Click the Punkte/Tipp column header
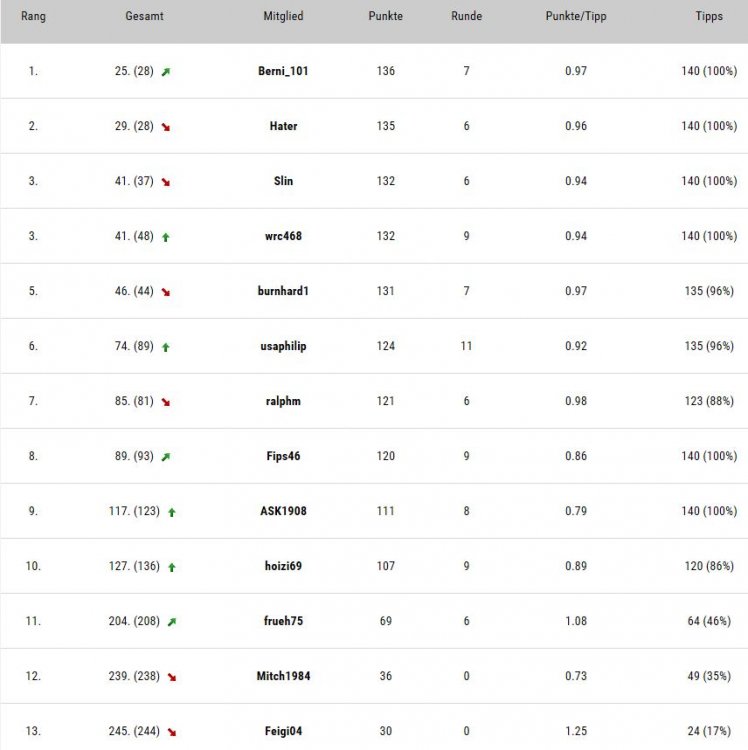The height and width of the screenshot is (750, 748). pyautogui.click(x=576, y=16)
